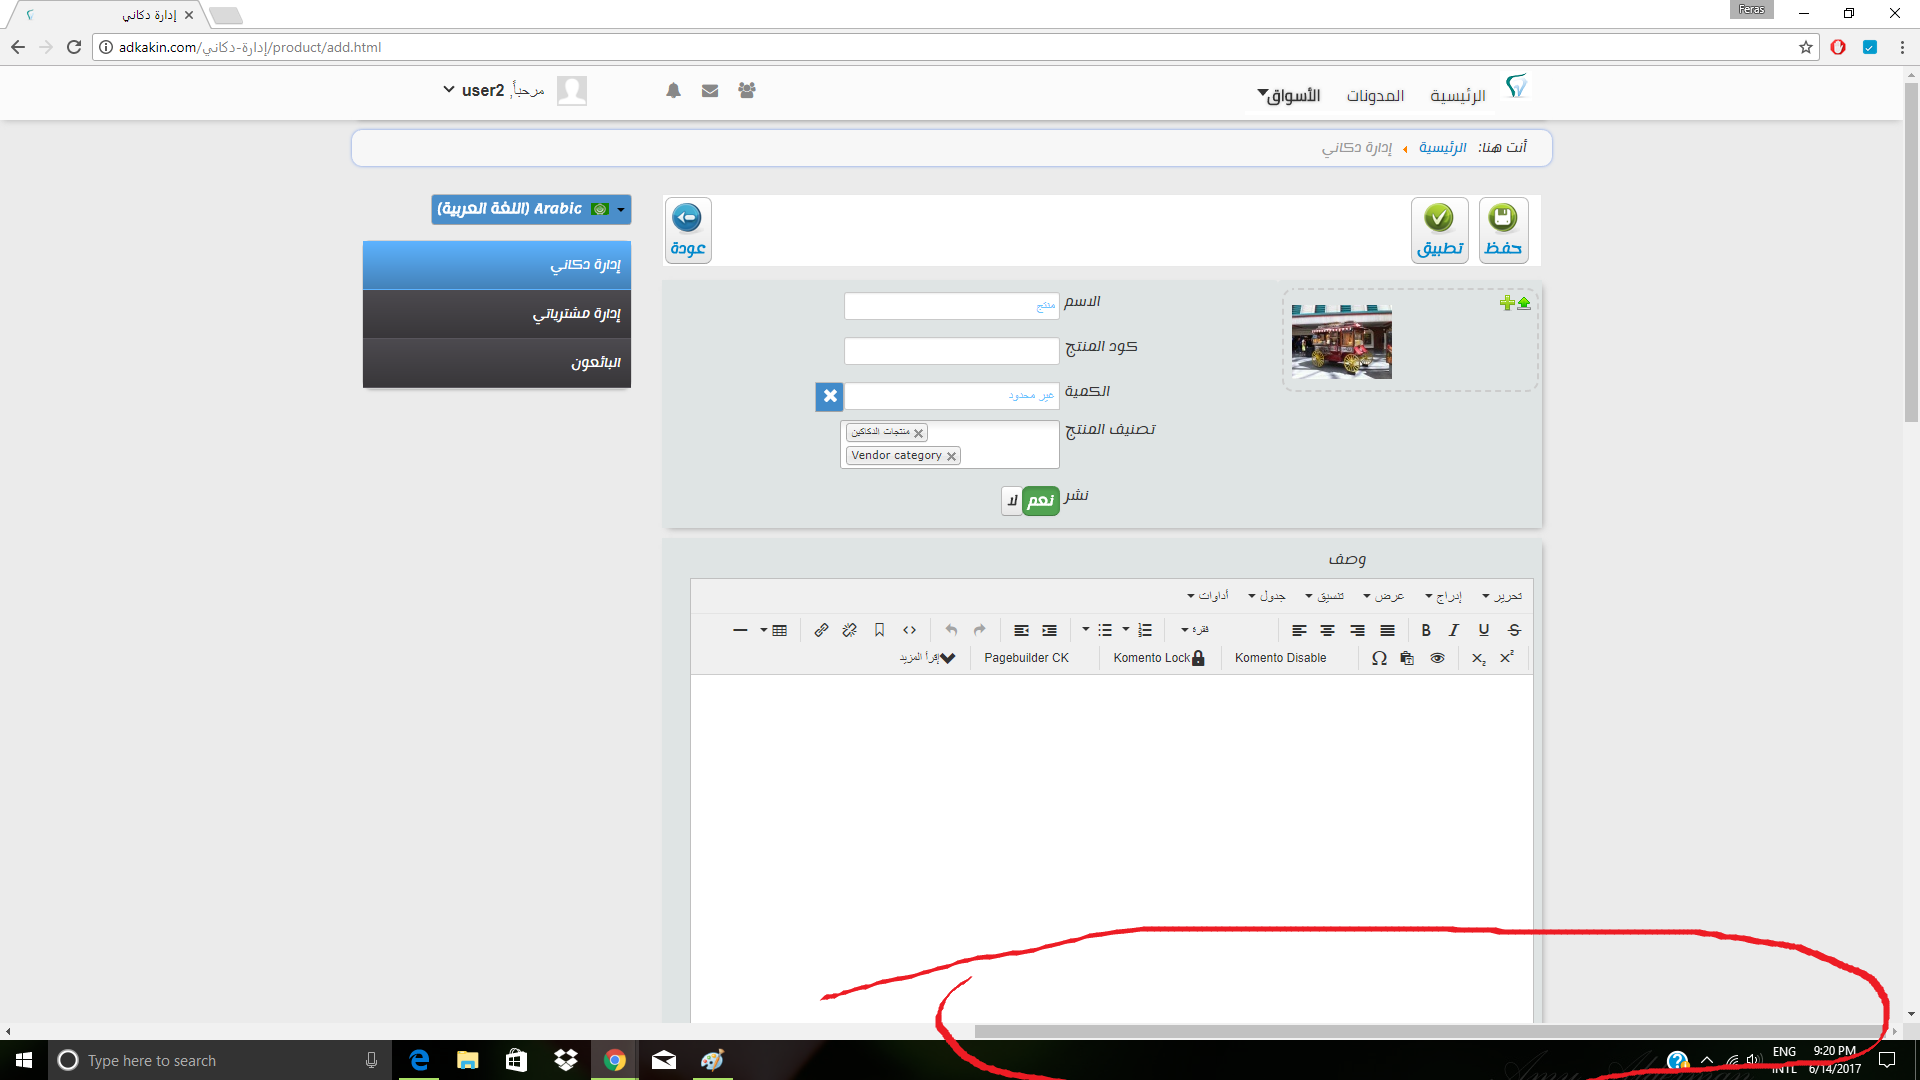
Task: Click the insert link icon
Action: [821, 630]
